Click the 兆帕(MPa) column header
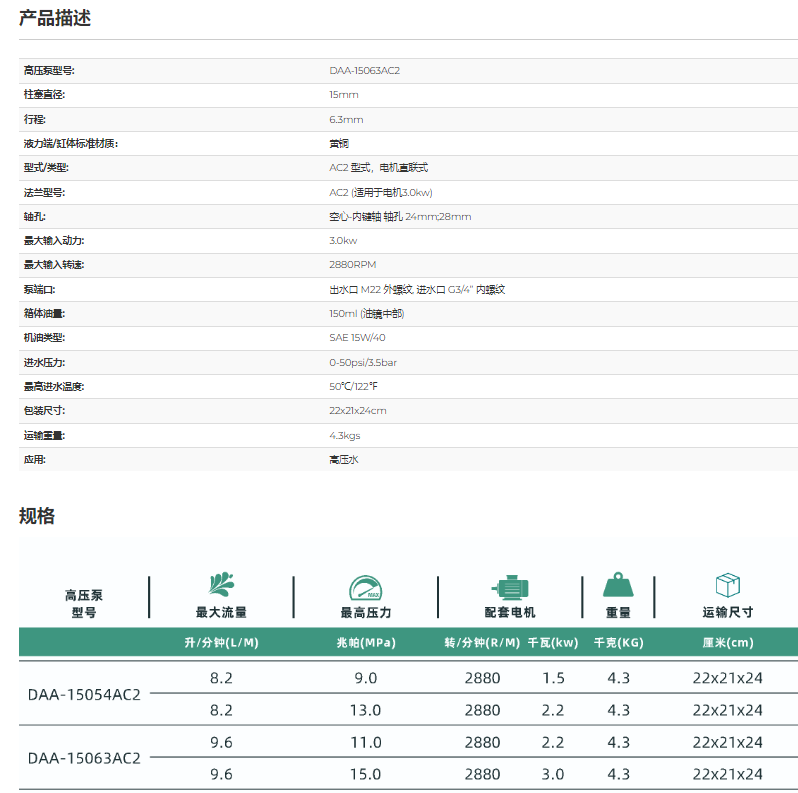 365,643
